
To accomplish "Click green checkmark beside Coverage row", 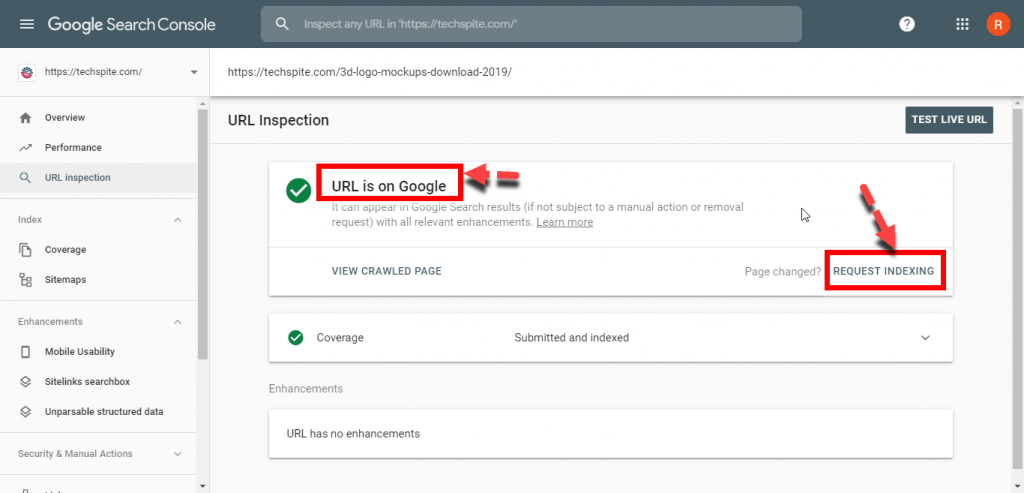I will [296, 338].
